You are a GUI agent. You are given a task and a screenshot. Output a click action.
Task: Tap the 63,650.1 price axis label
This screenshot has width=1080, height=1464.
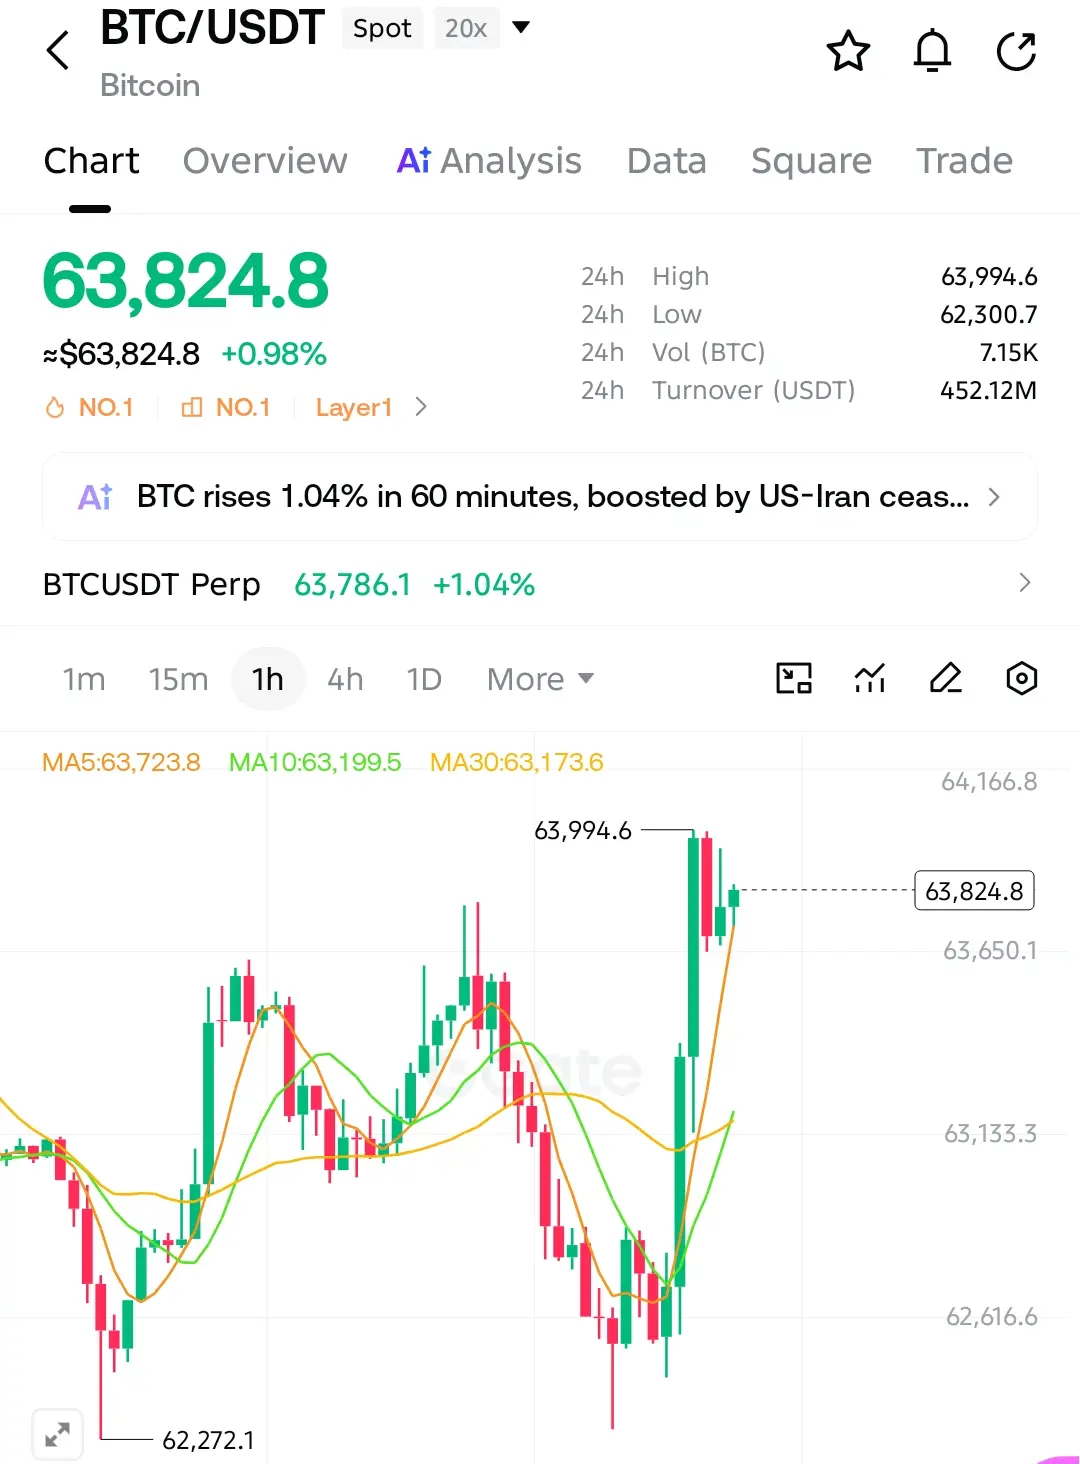(990, 950)
